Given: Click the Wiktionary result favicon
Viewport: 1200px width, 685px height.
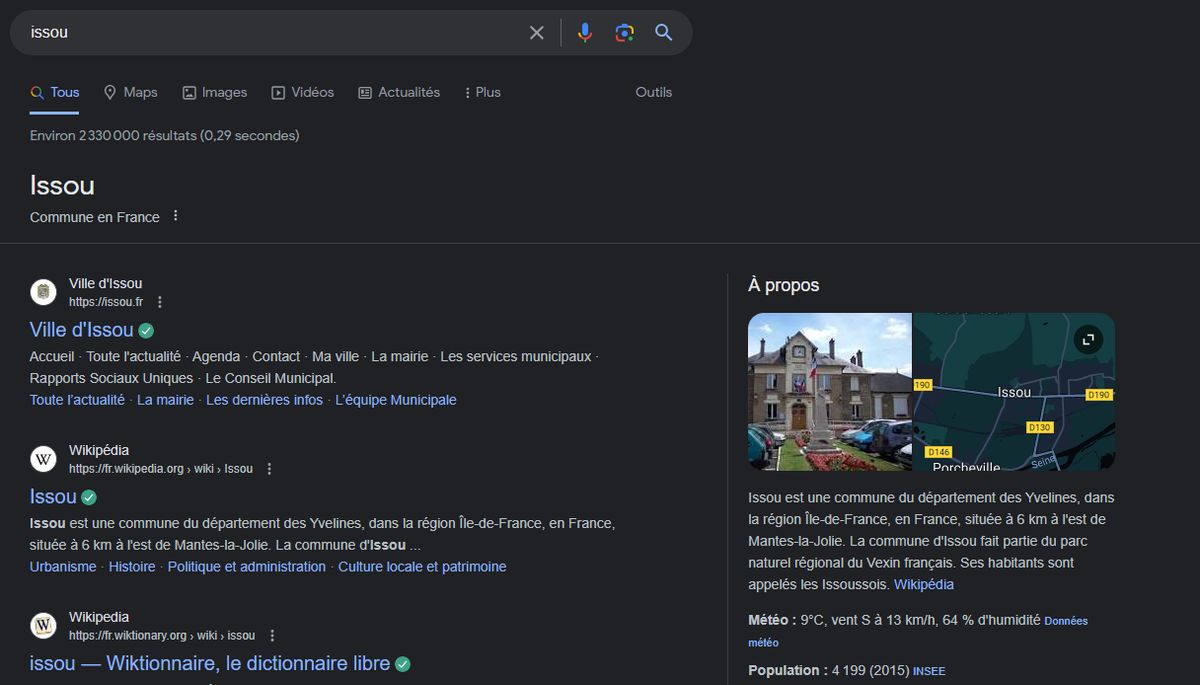Looking at the screenshot, I should point(43,626).
